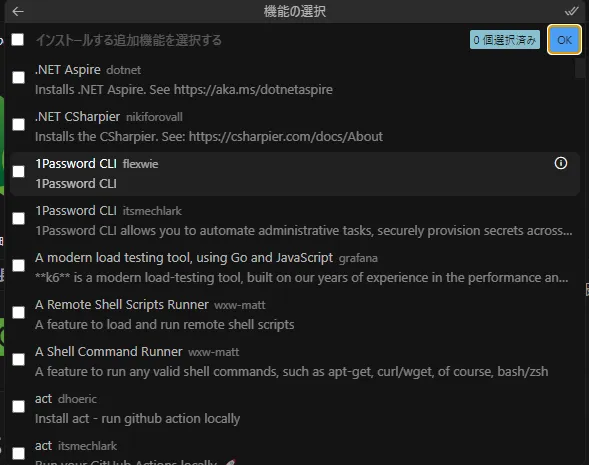The image size is (589, 465).
Task: Check the act dhoeric checkbox
Action: coord(18,407)
